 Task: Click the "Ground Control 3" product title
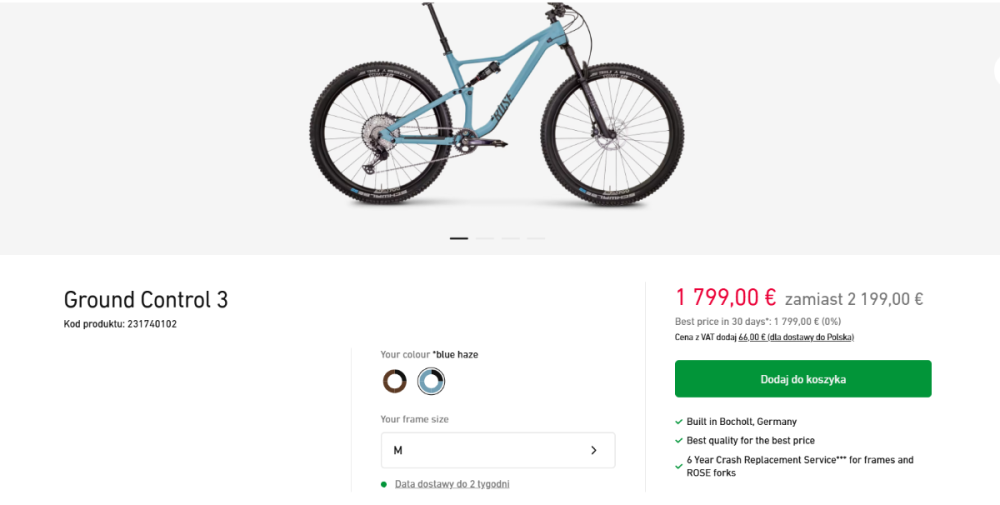coord(146,300)
